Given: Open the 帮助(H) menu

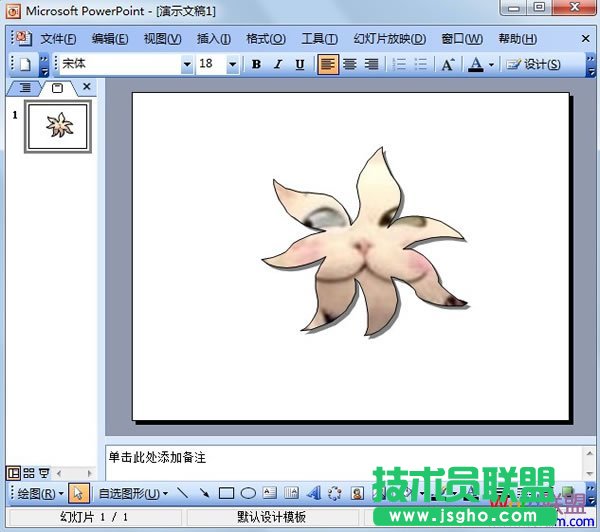Looking at the screenshot, I should point(517,39).
